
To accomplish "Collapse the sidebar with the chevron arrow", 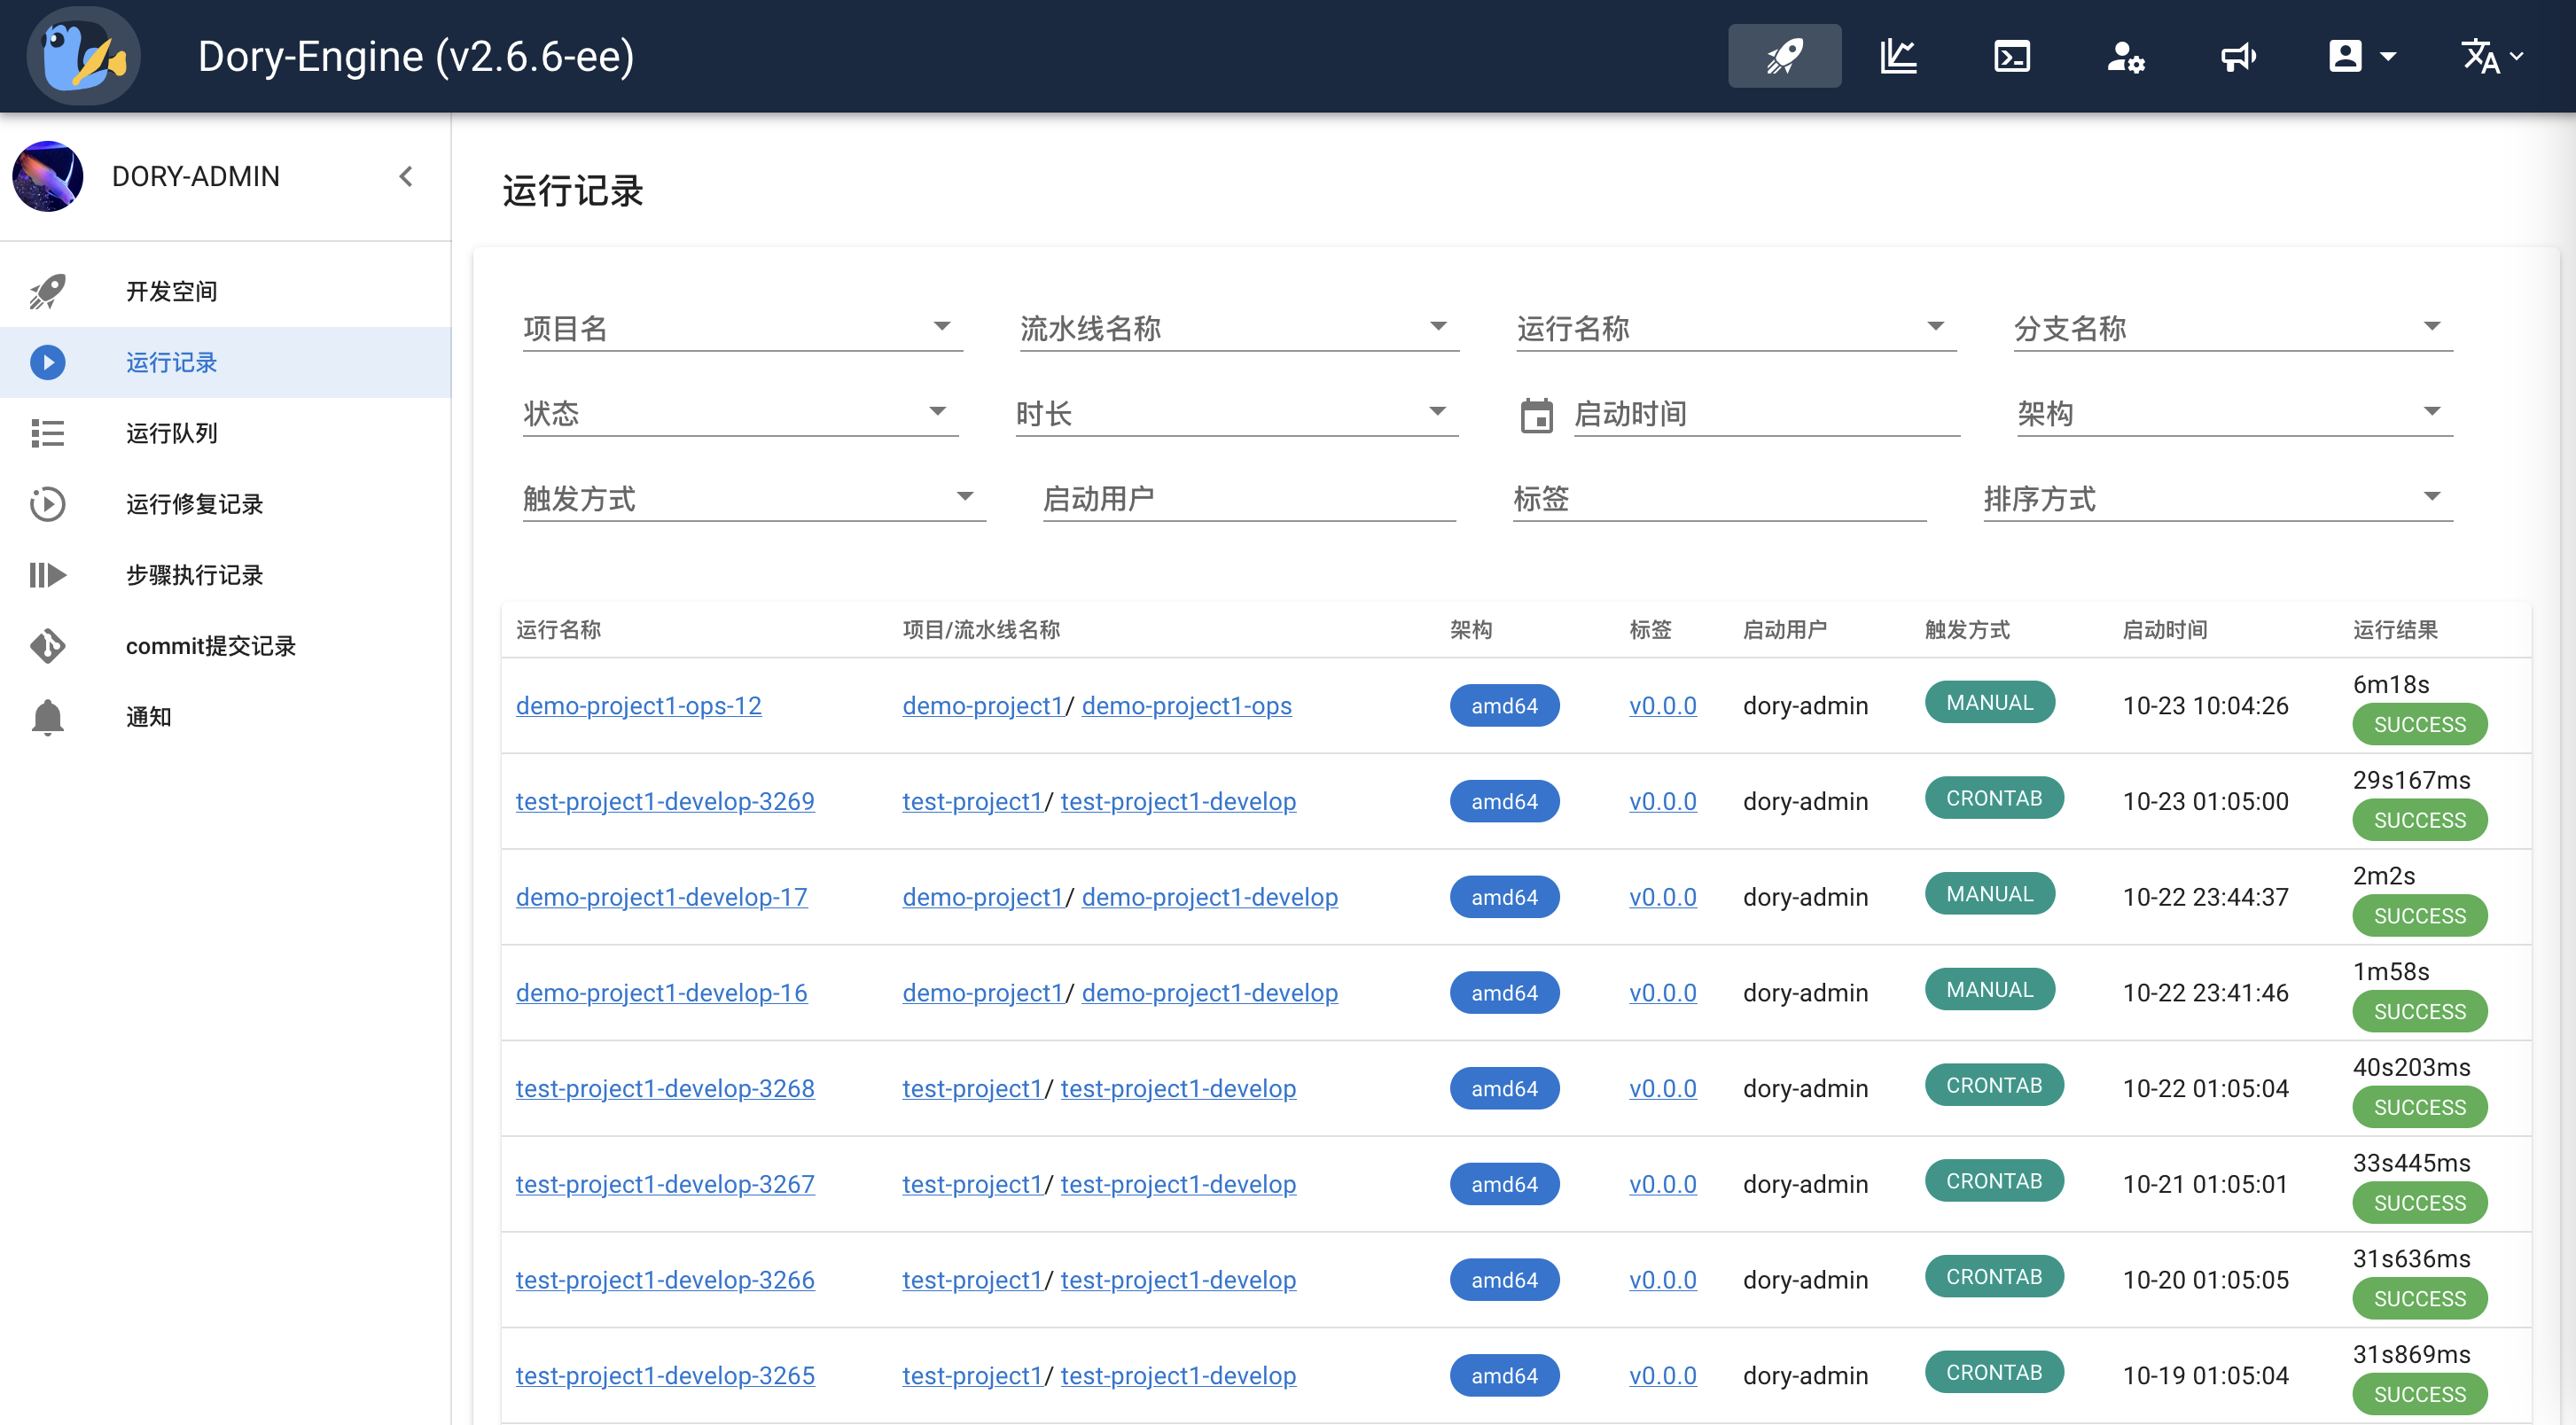I will [x=406, y=176].
